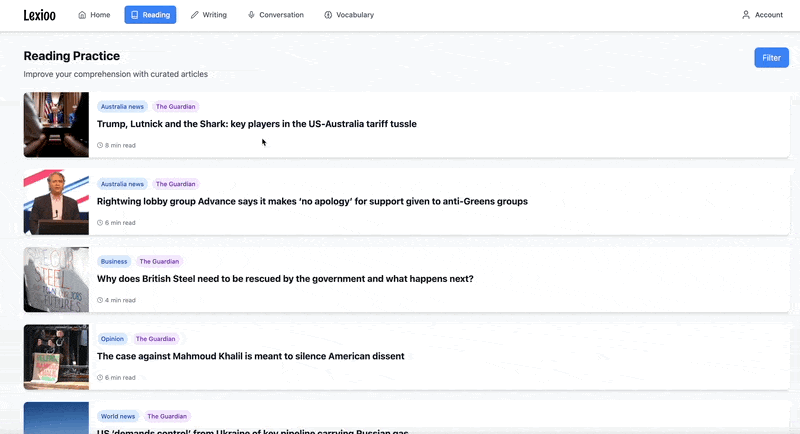
Task: Click the Account person icon
Action: 746,15
